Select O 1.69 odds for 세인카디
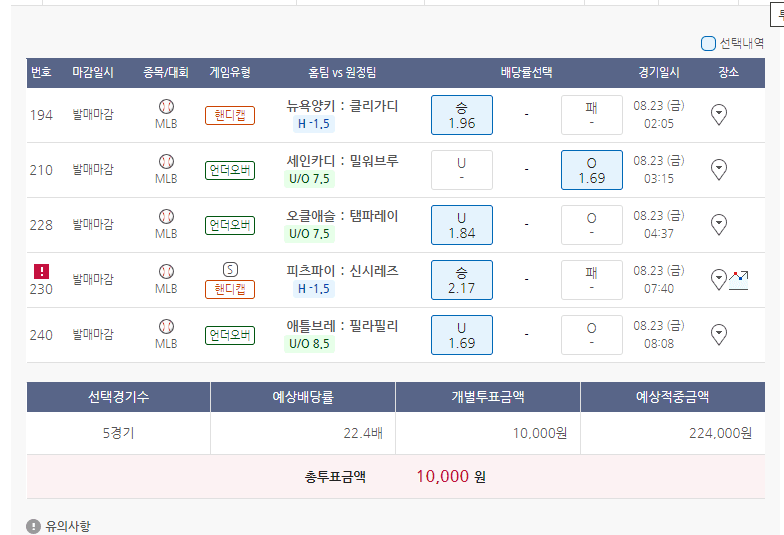This screenshot has height=535, width=784. (x=592, y=170)
